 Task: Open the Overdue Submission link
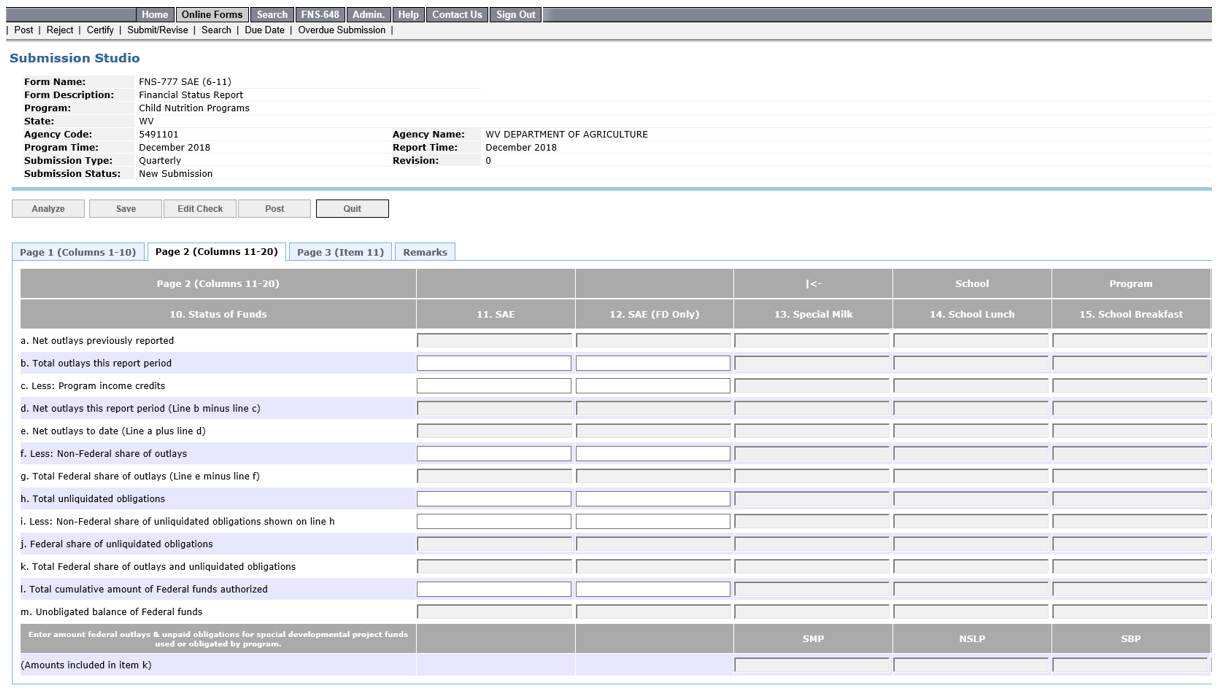pyautogui.click(x=341, y=30)
